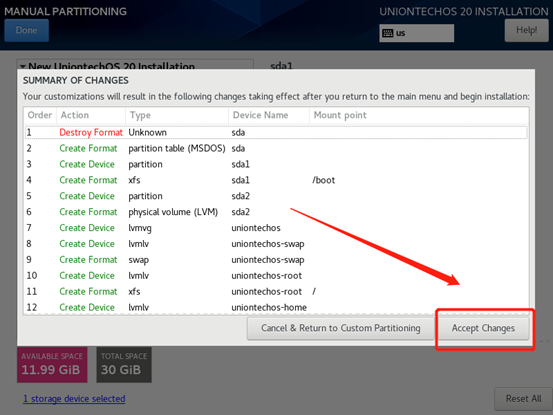This screenshot has width=553, height=415.
Task: Click Cancel & Return to Custom Partitioning
Action: [x=341, y=328]
